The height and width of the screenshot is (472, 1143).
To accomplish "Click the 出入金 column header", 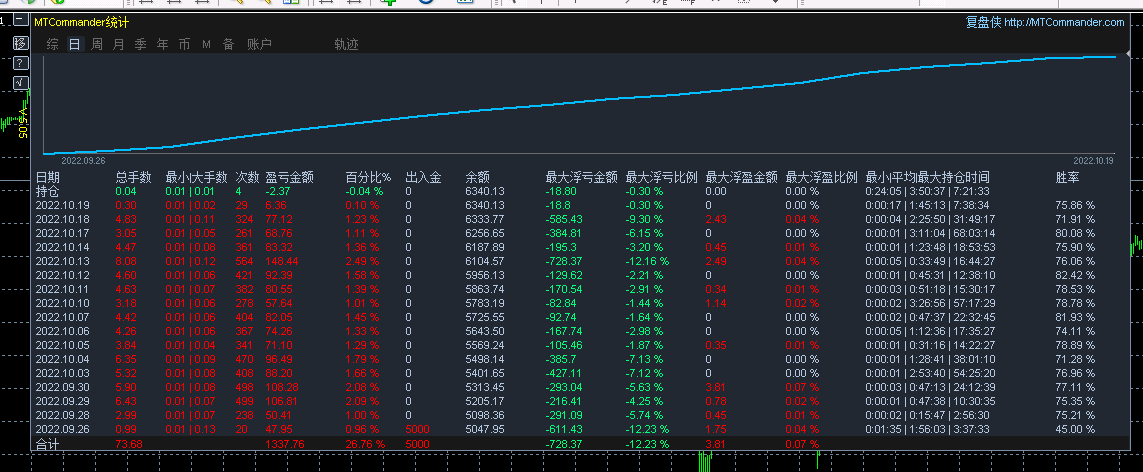I will (424, 177).
